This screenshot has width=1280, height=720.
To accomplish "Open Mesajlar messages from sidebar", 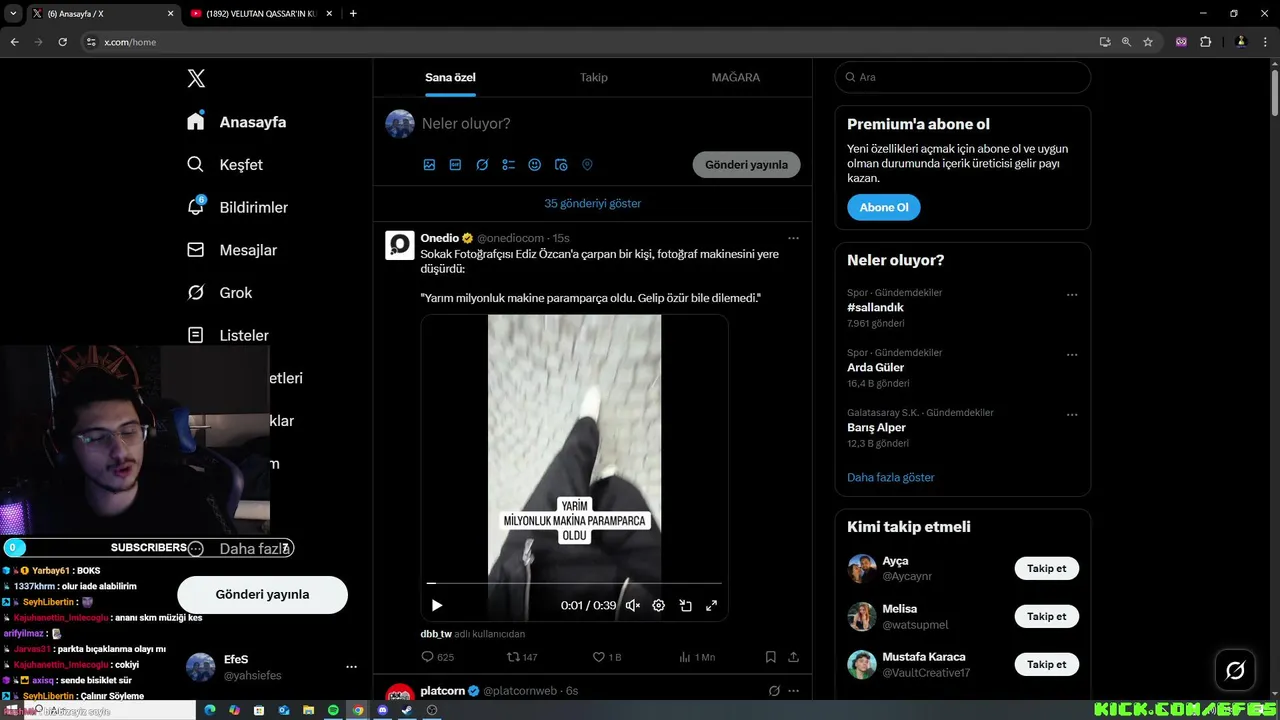I will coord(233,250).
